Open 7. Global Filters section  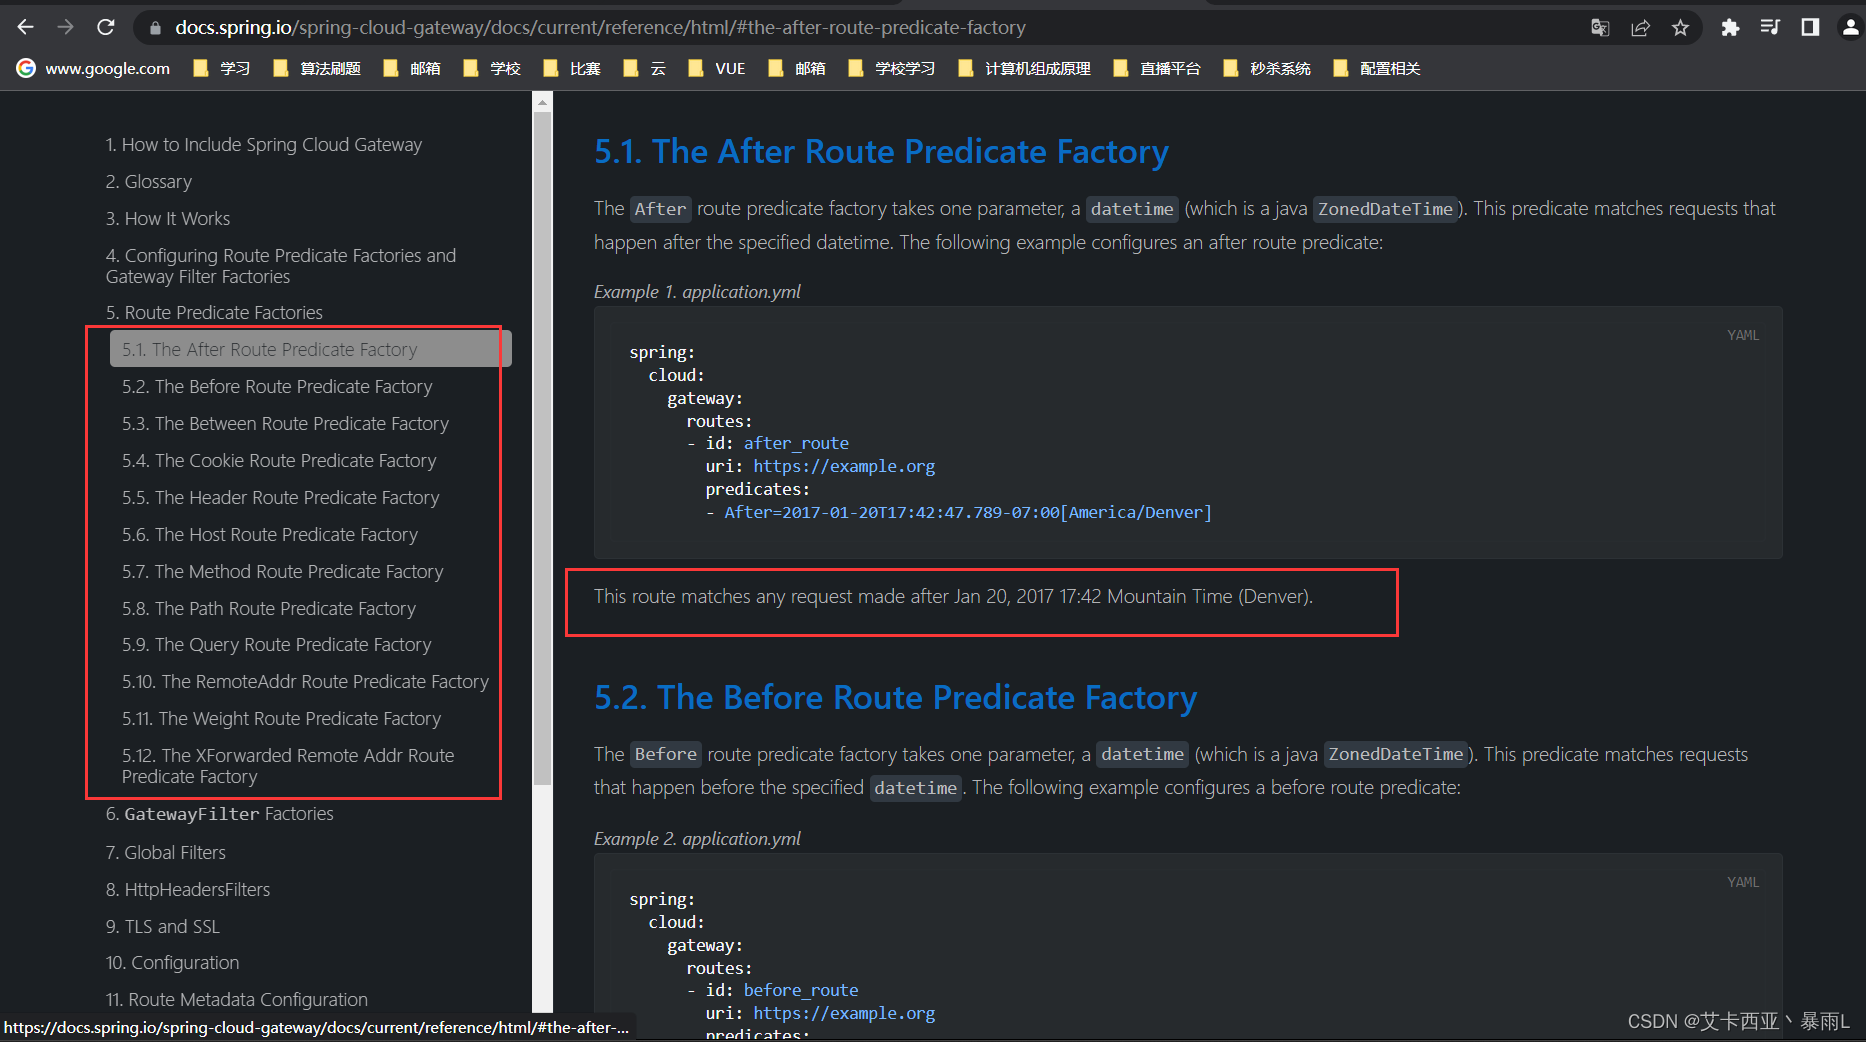[x=166, y=853]
